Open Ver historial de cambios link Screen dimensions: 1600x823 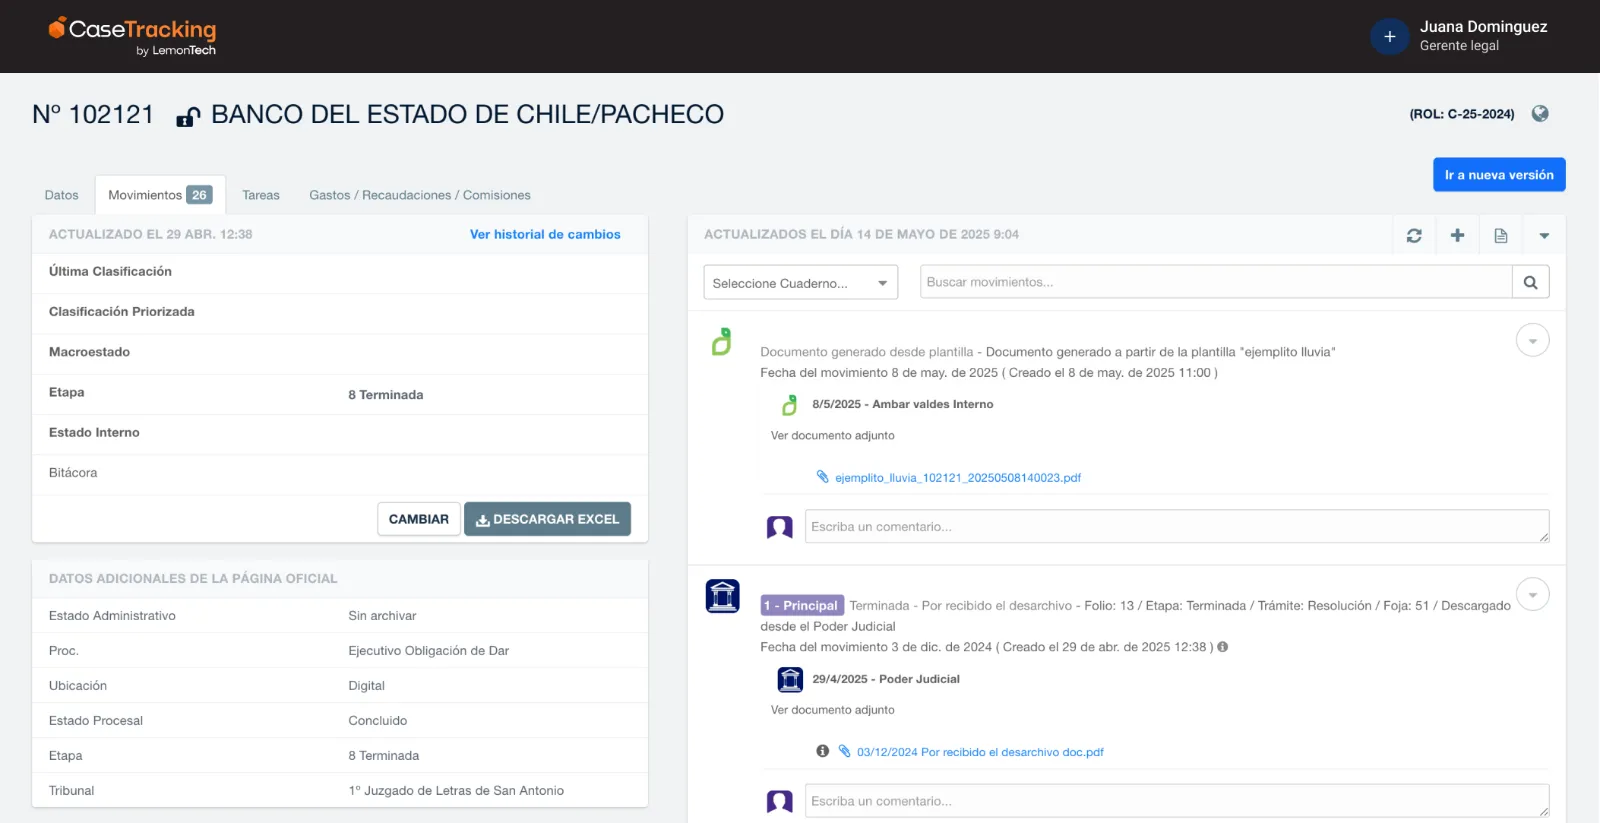545,235
